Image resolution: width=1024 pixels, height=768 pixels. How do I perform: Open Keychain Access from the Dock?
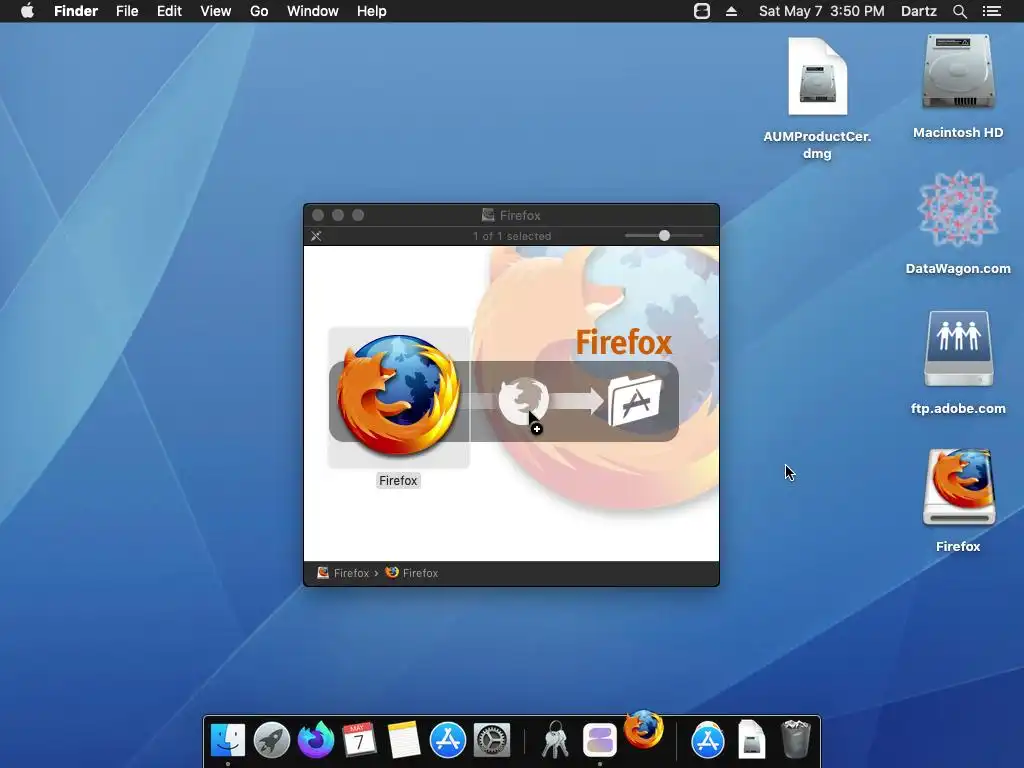point(555,740)
